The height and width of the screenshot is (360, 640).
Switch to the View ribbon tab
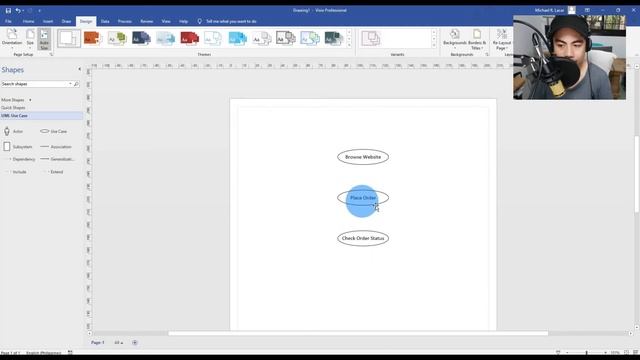coord(166,21)
